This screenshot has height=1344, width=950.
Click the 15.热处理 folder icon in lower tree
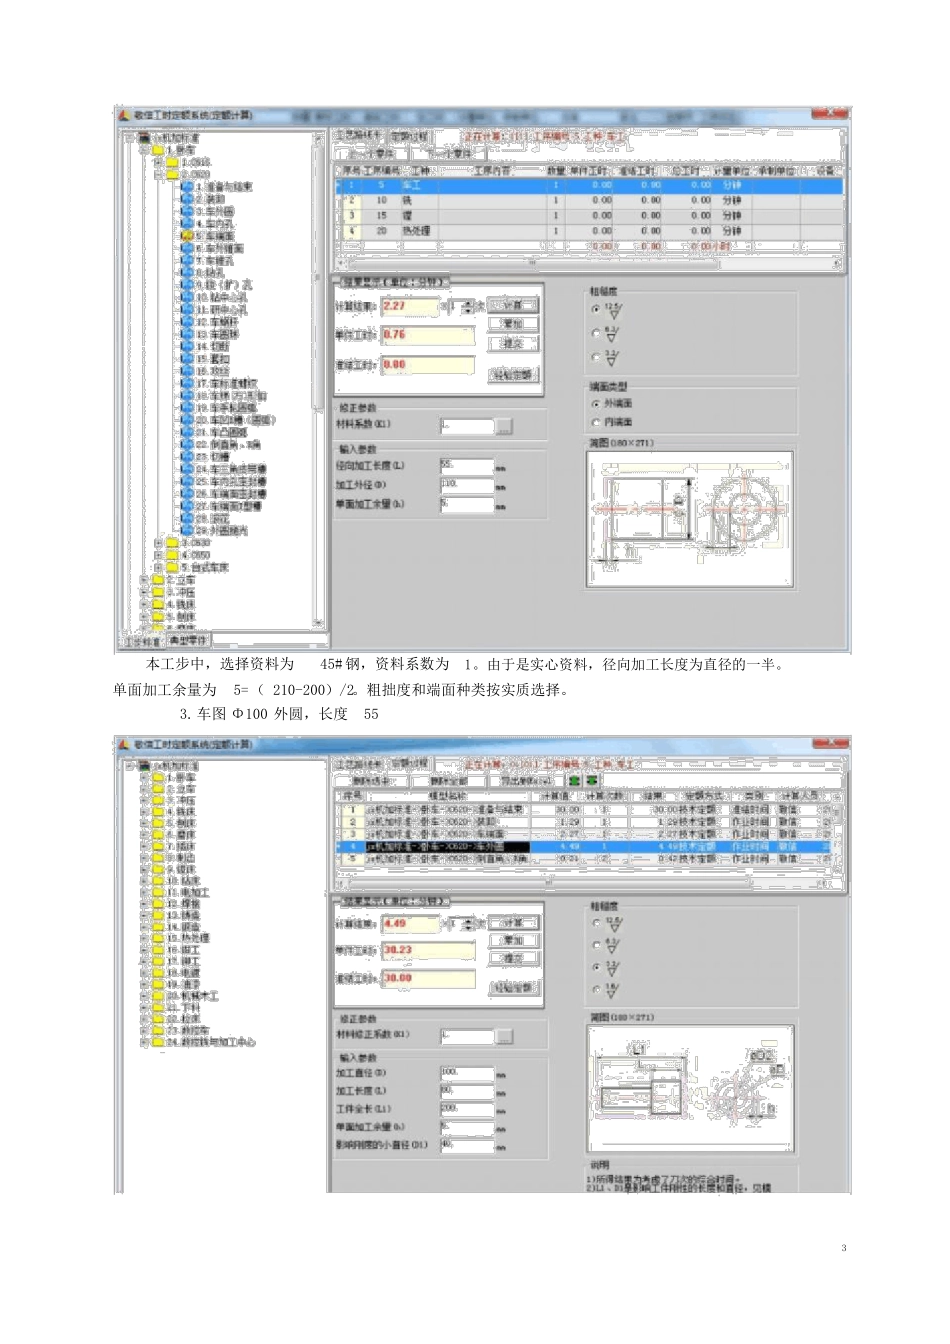[158, 938]
